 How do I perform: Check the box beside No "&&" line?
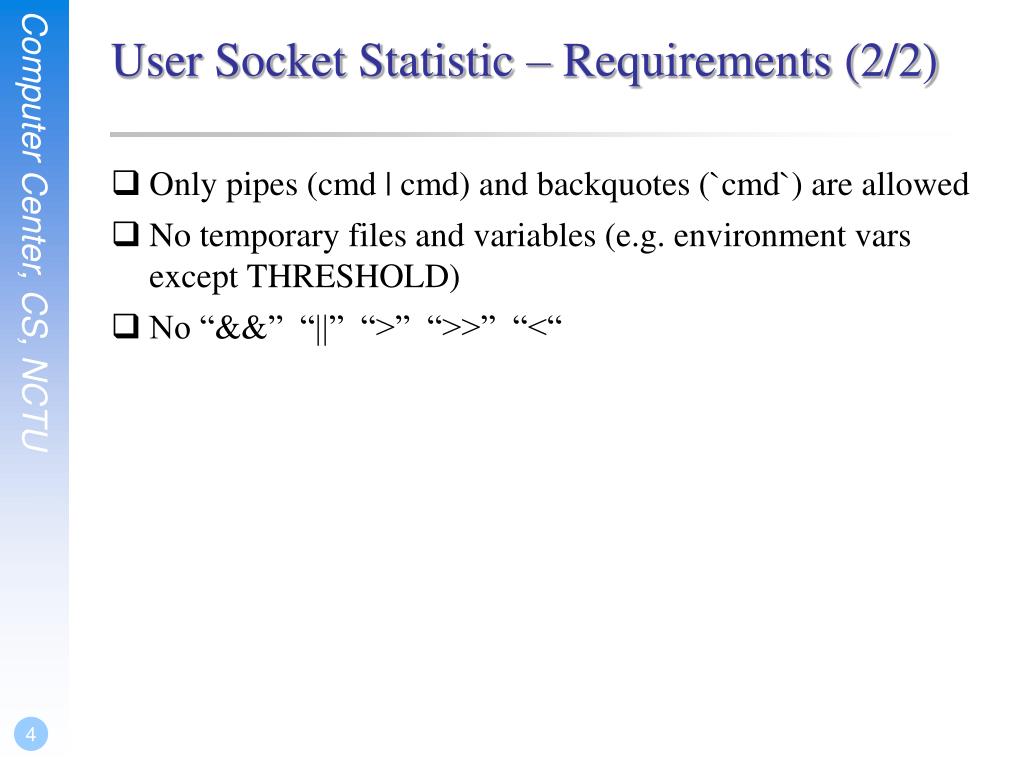tap(126, 325)
